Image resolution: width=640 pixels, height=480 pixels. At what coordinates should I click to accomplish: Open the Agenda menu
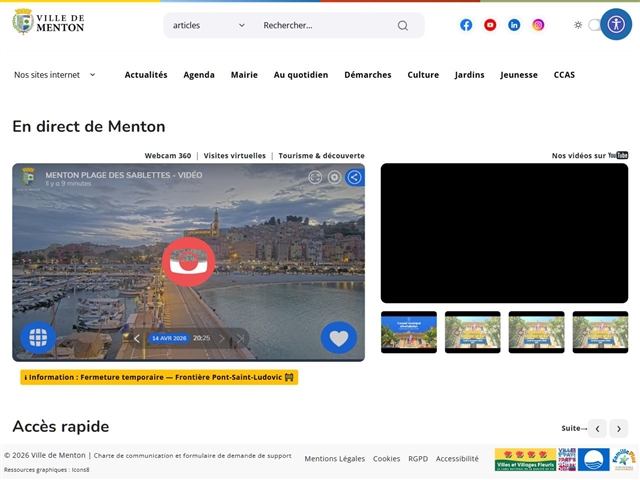pyautogui.click(x=199, y=75)
